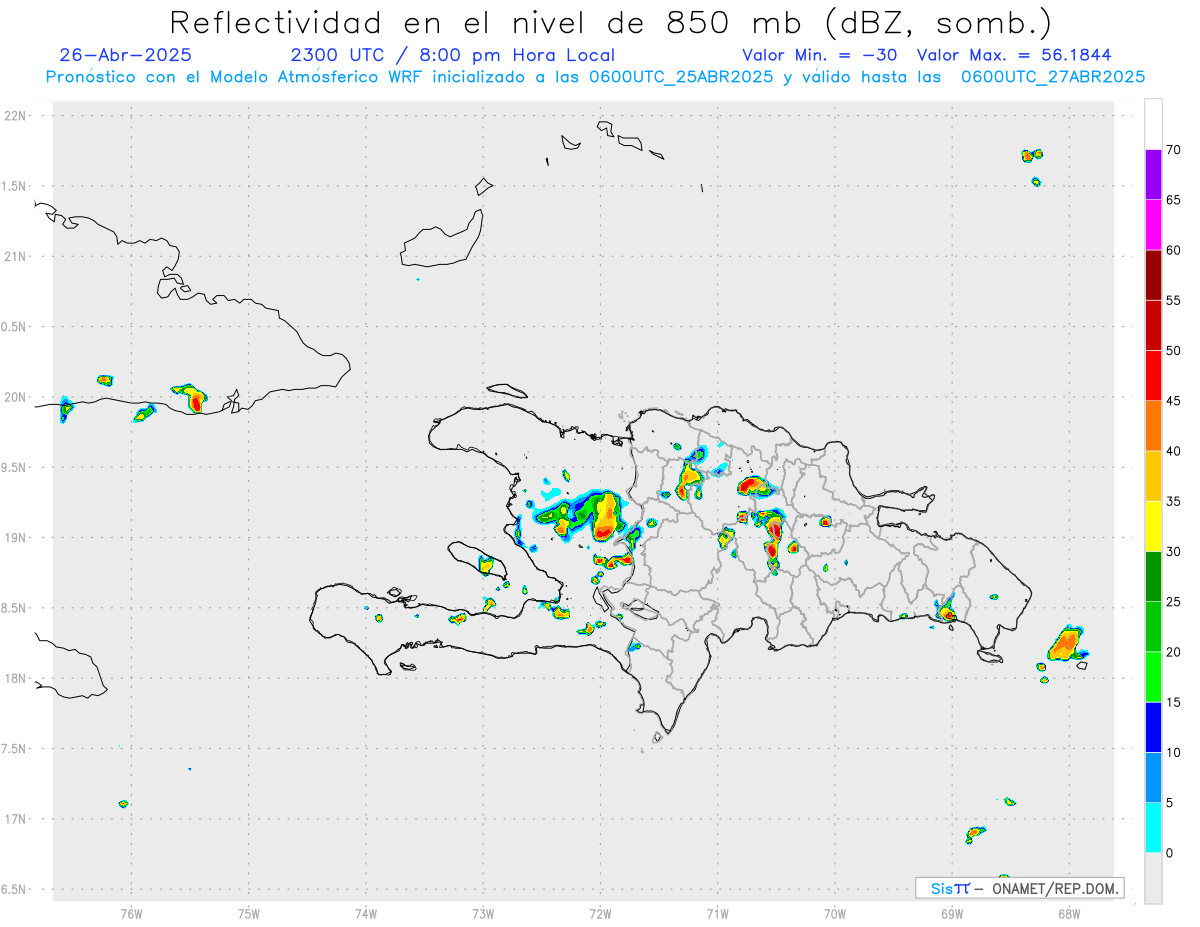Select the date text '26-Abr-2025'
Viewport: 1200px width, 927px height.
click(126, 55)
